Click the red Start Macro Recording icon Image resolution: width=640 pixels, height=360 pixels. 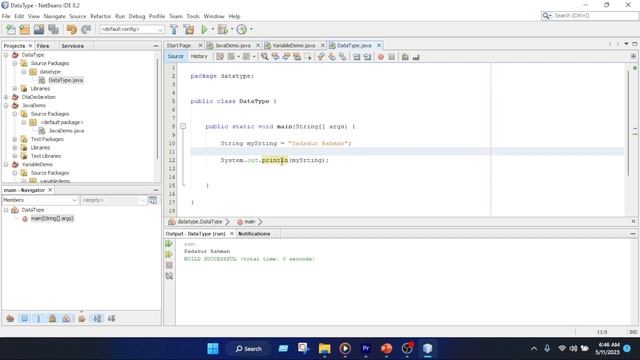(x=381, y=57)
